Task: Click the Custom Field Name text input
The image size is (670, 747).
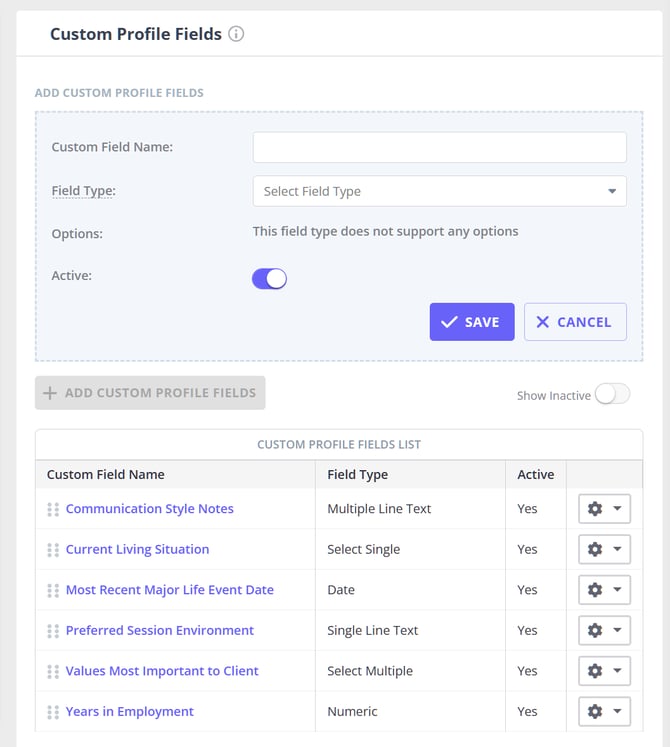Action: click(x=439, y=147)
